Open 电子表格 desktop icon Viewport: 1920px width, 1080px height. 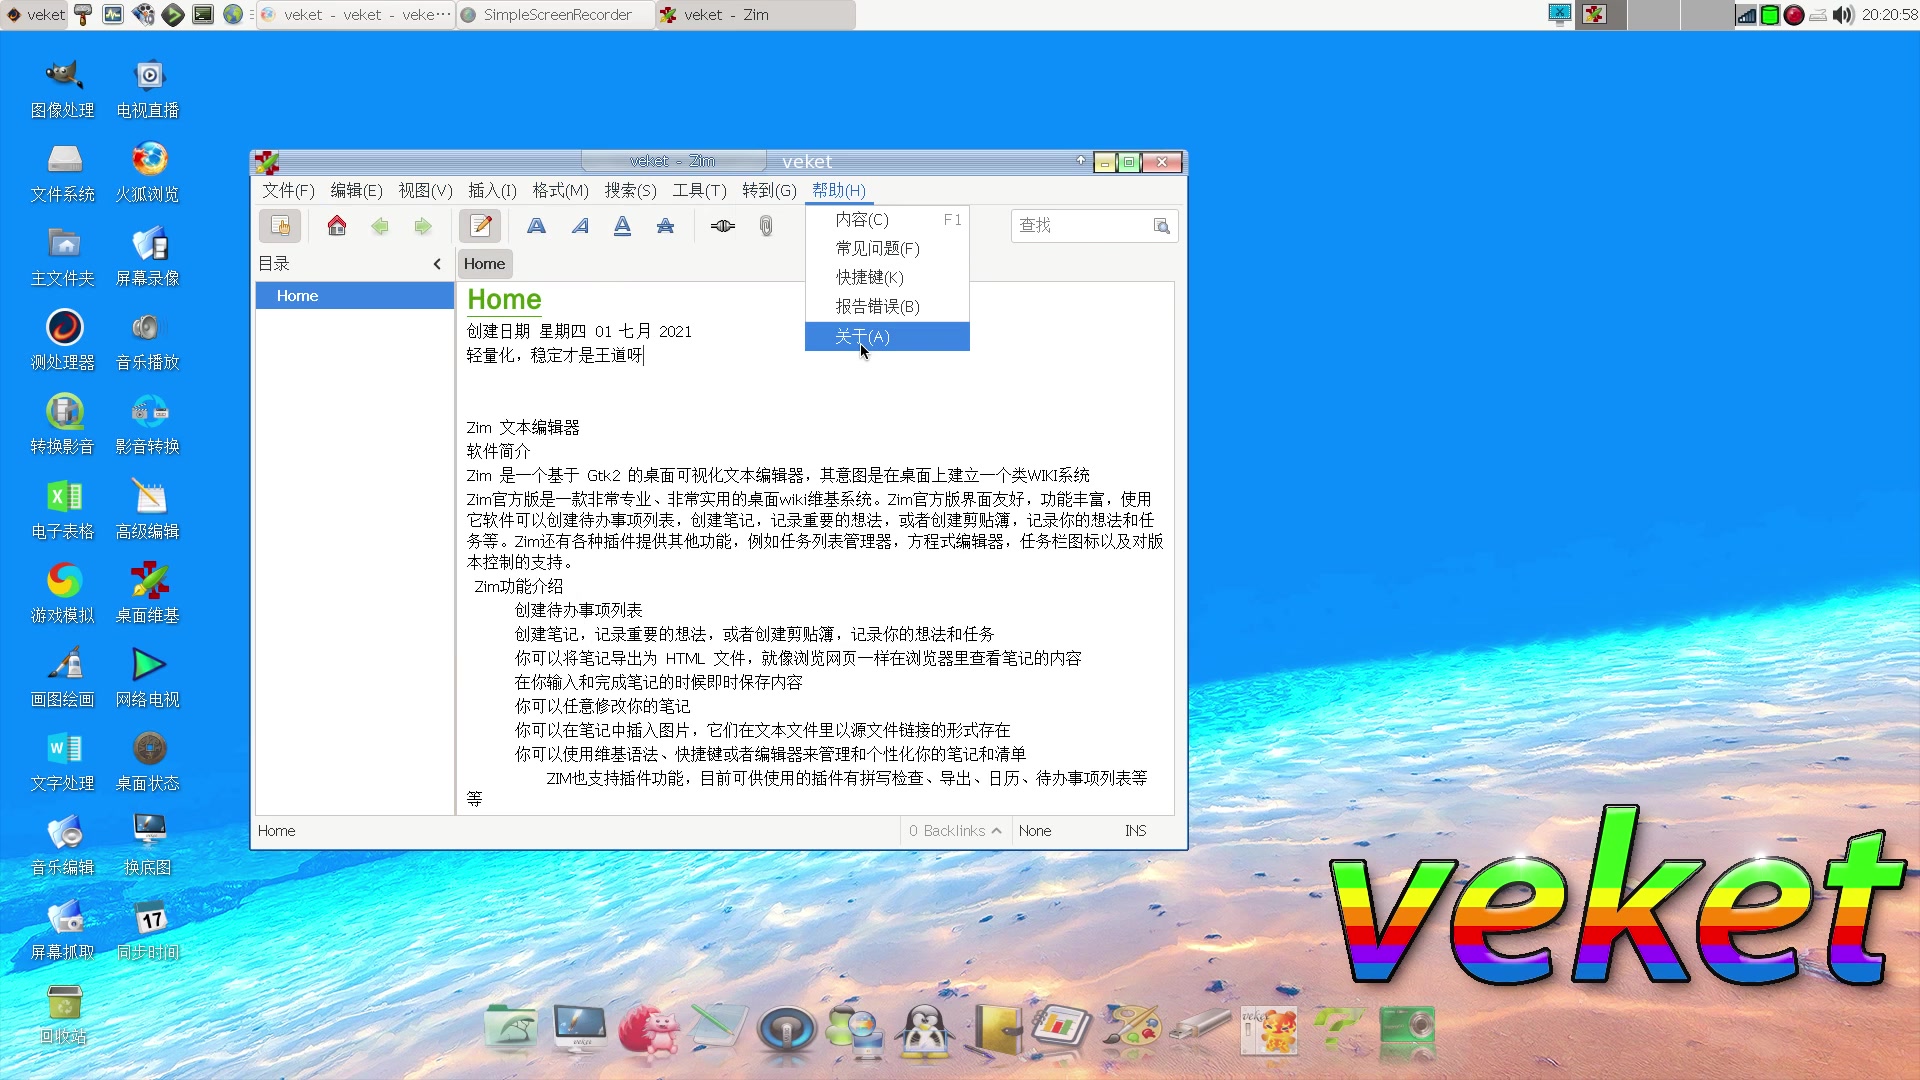point(63,509)
